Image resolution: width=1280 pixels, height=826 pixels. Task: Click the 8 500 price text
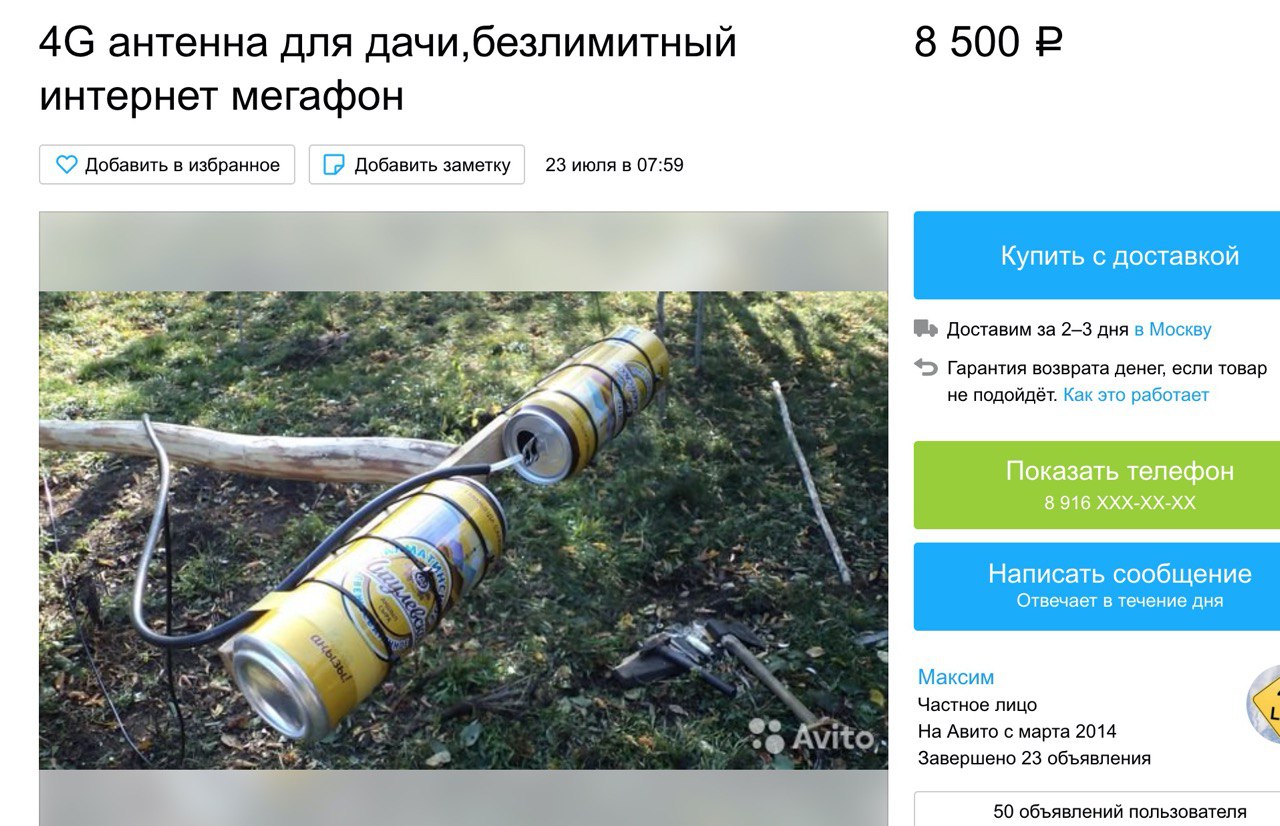pyautogui.click(x=967, y=43)
